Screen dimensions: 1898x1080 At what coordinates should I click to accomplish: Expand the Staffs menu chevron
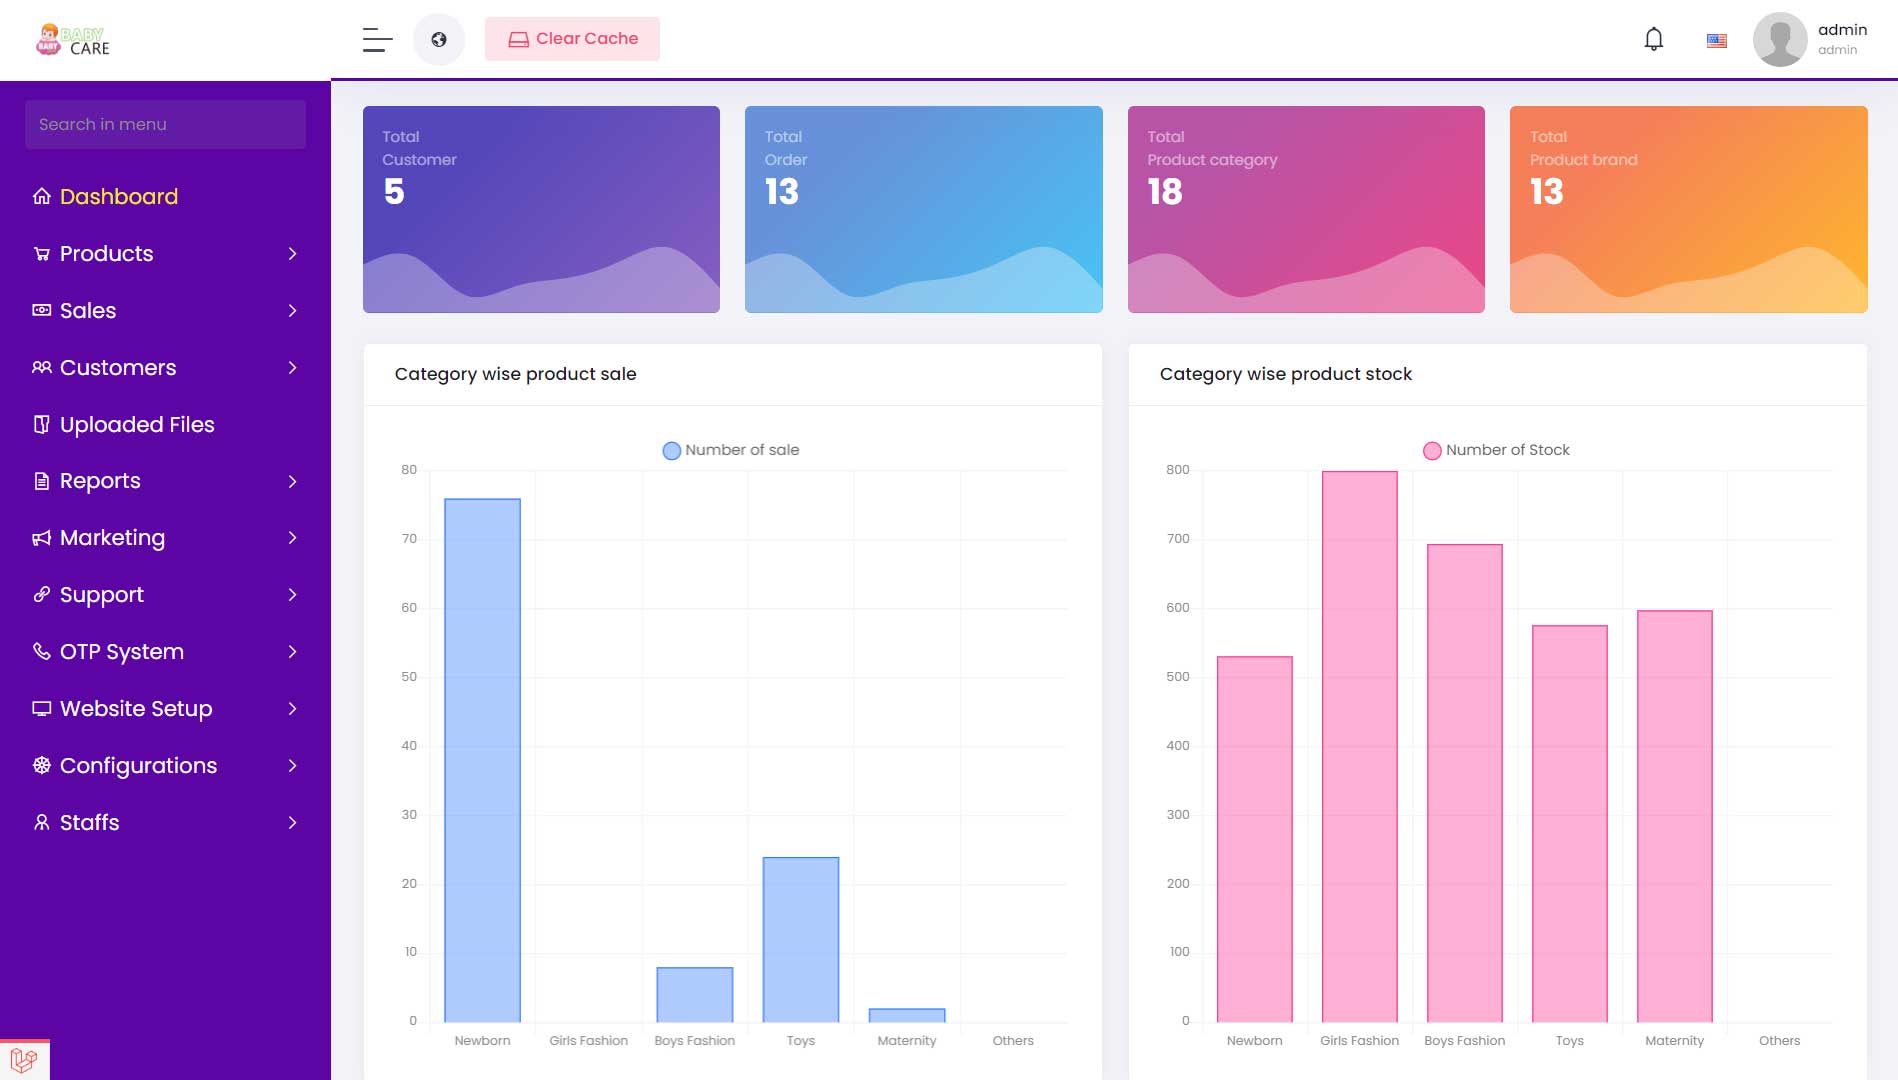292,822
